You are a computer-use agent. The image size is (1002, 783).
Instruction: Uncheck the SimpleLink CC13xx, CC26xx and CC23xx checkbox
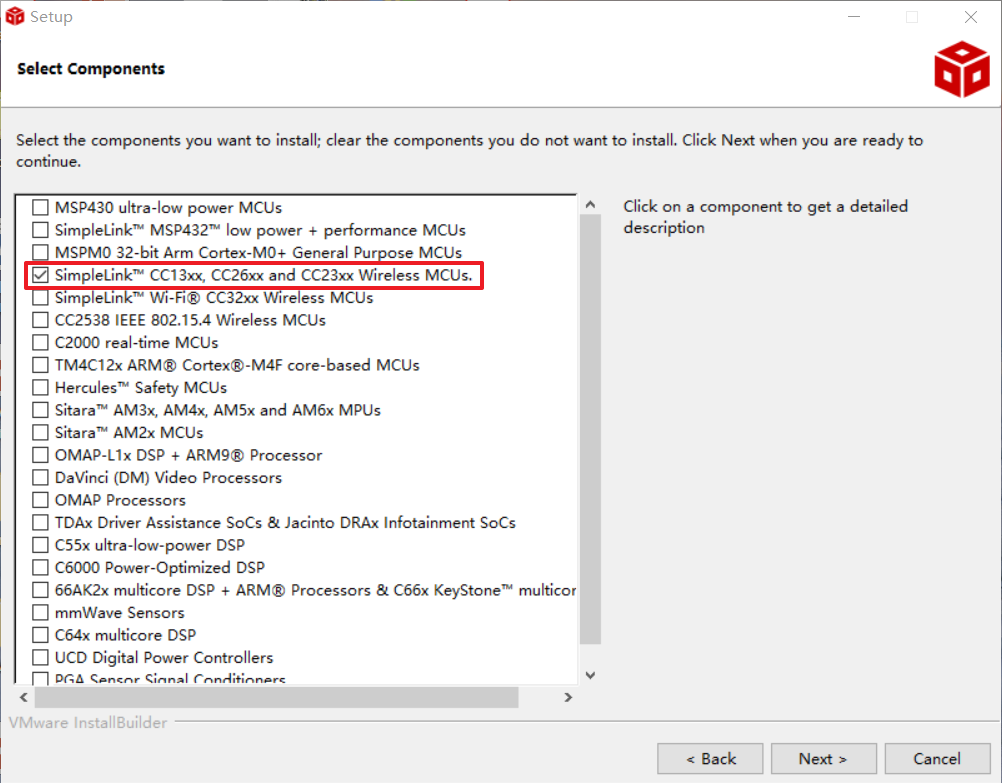(x=40, y=275)
